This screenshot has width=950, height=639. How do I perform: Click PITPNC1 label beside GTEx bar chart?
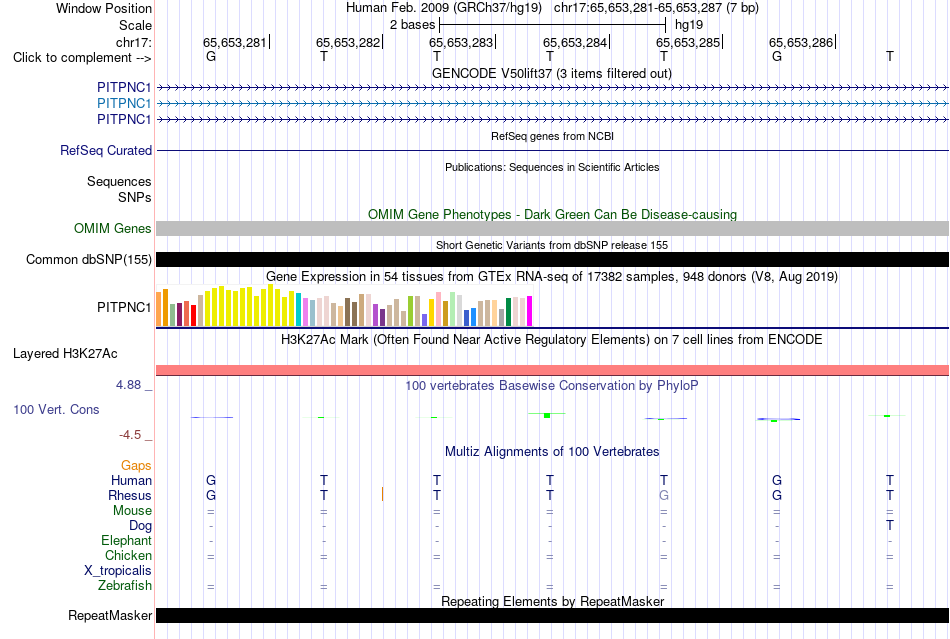coord(124,307)
